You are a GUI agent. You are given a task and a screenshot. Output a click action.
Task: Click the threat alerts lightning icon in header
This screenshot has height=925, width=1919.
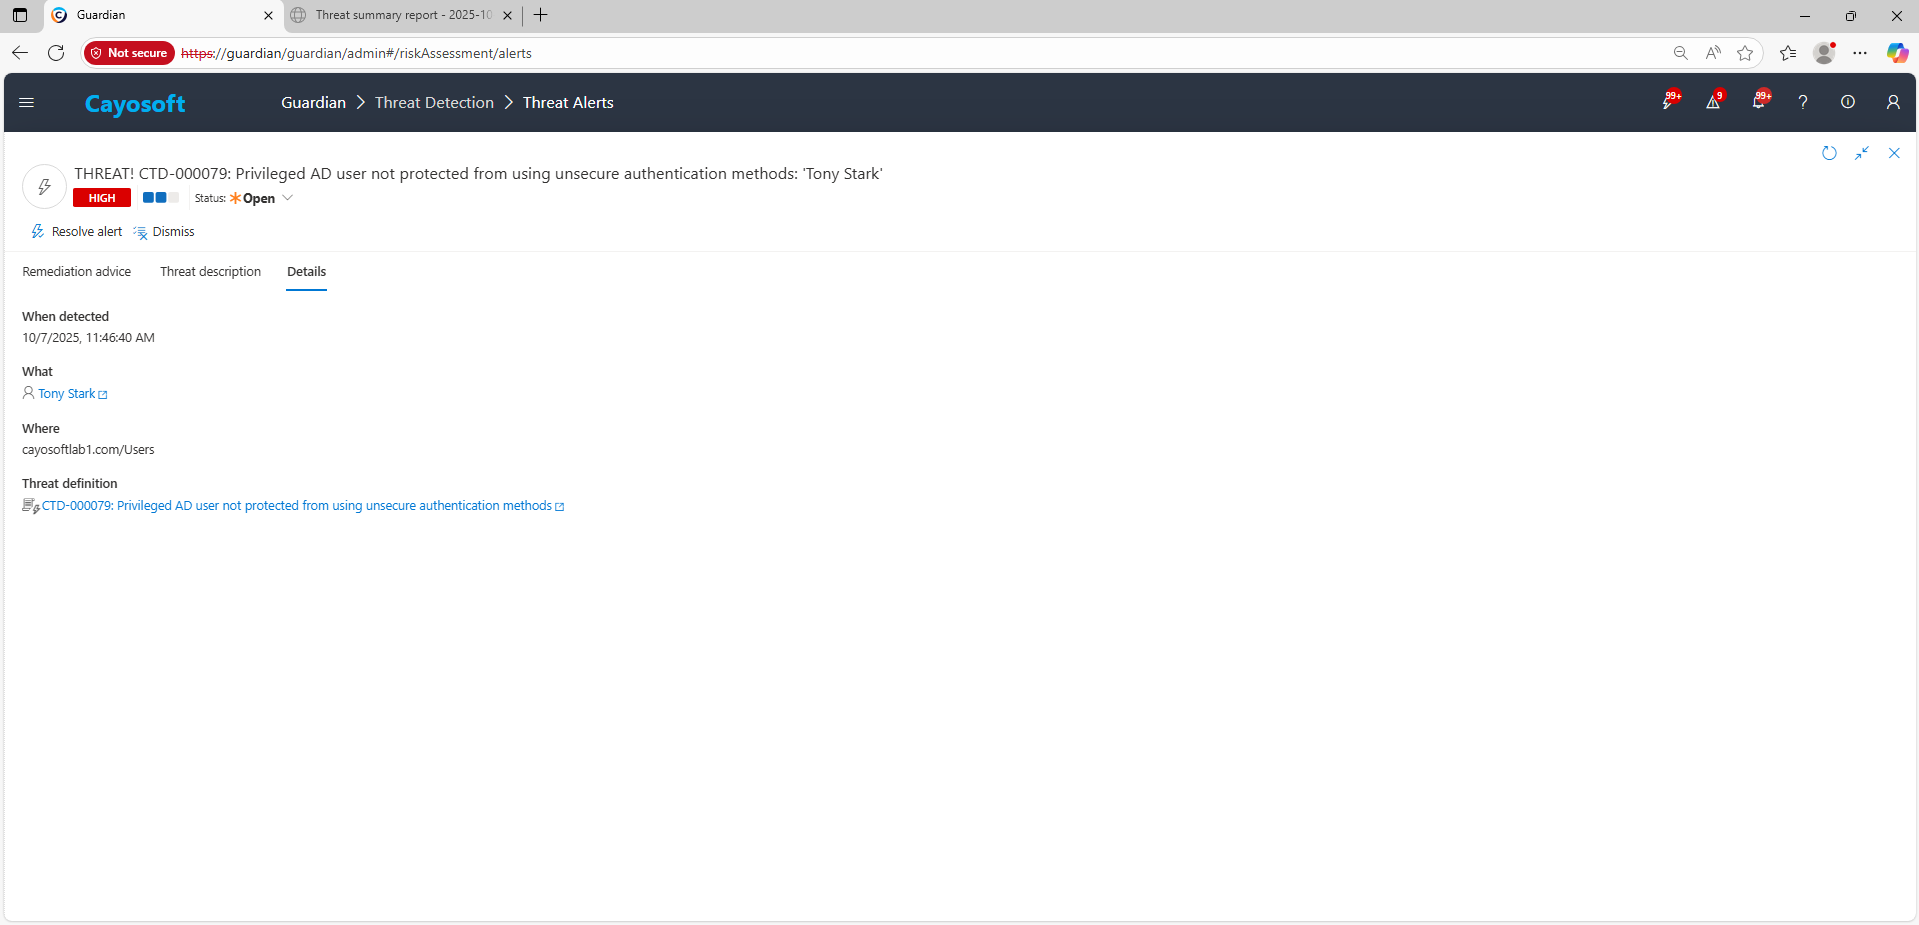coord(1668,102)
